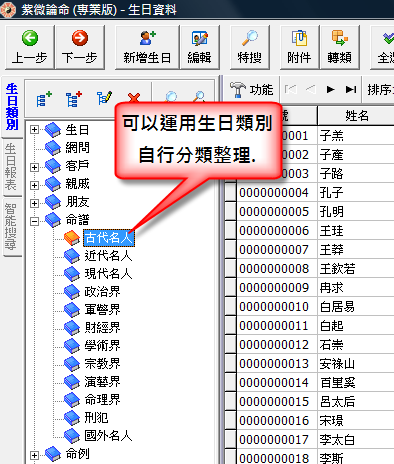Select the 近代名人 category
The width and height of the screenshot is (394, 464).
108,256
